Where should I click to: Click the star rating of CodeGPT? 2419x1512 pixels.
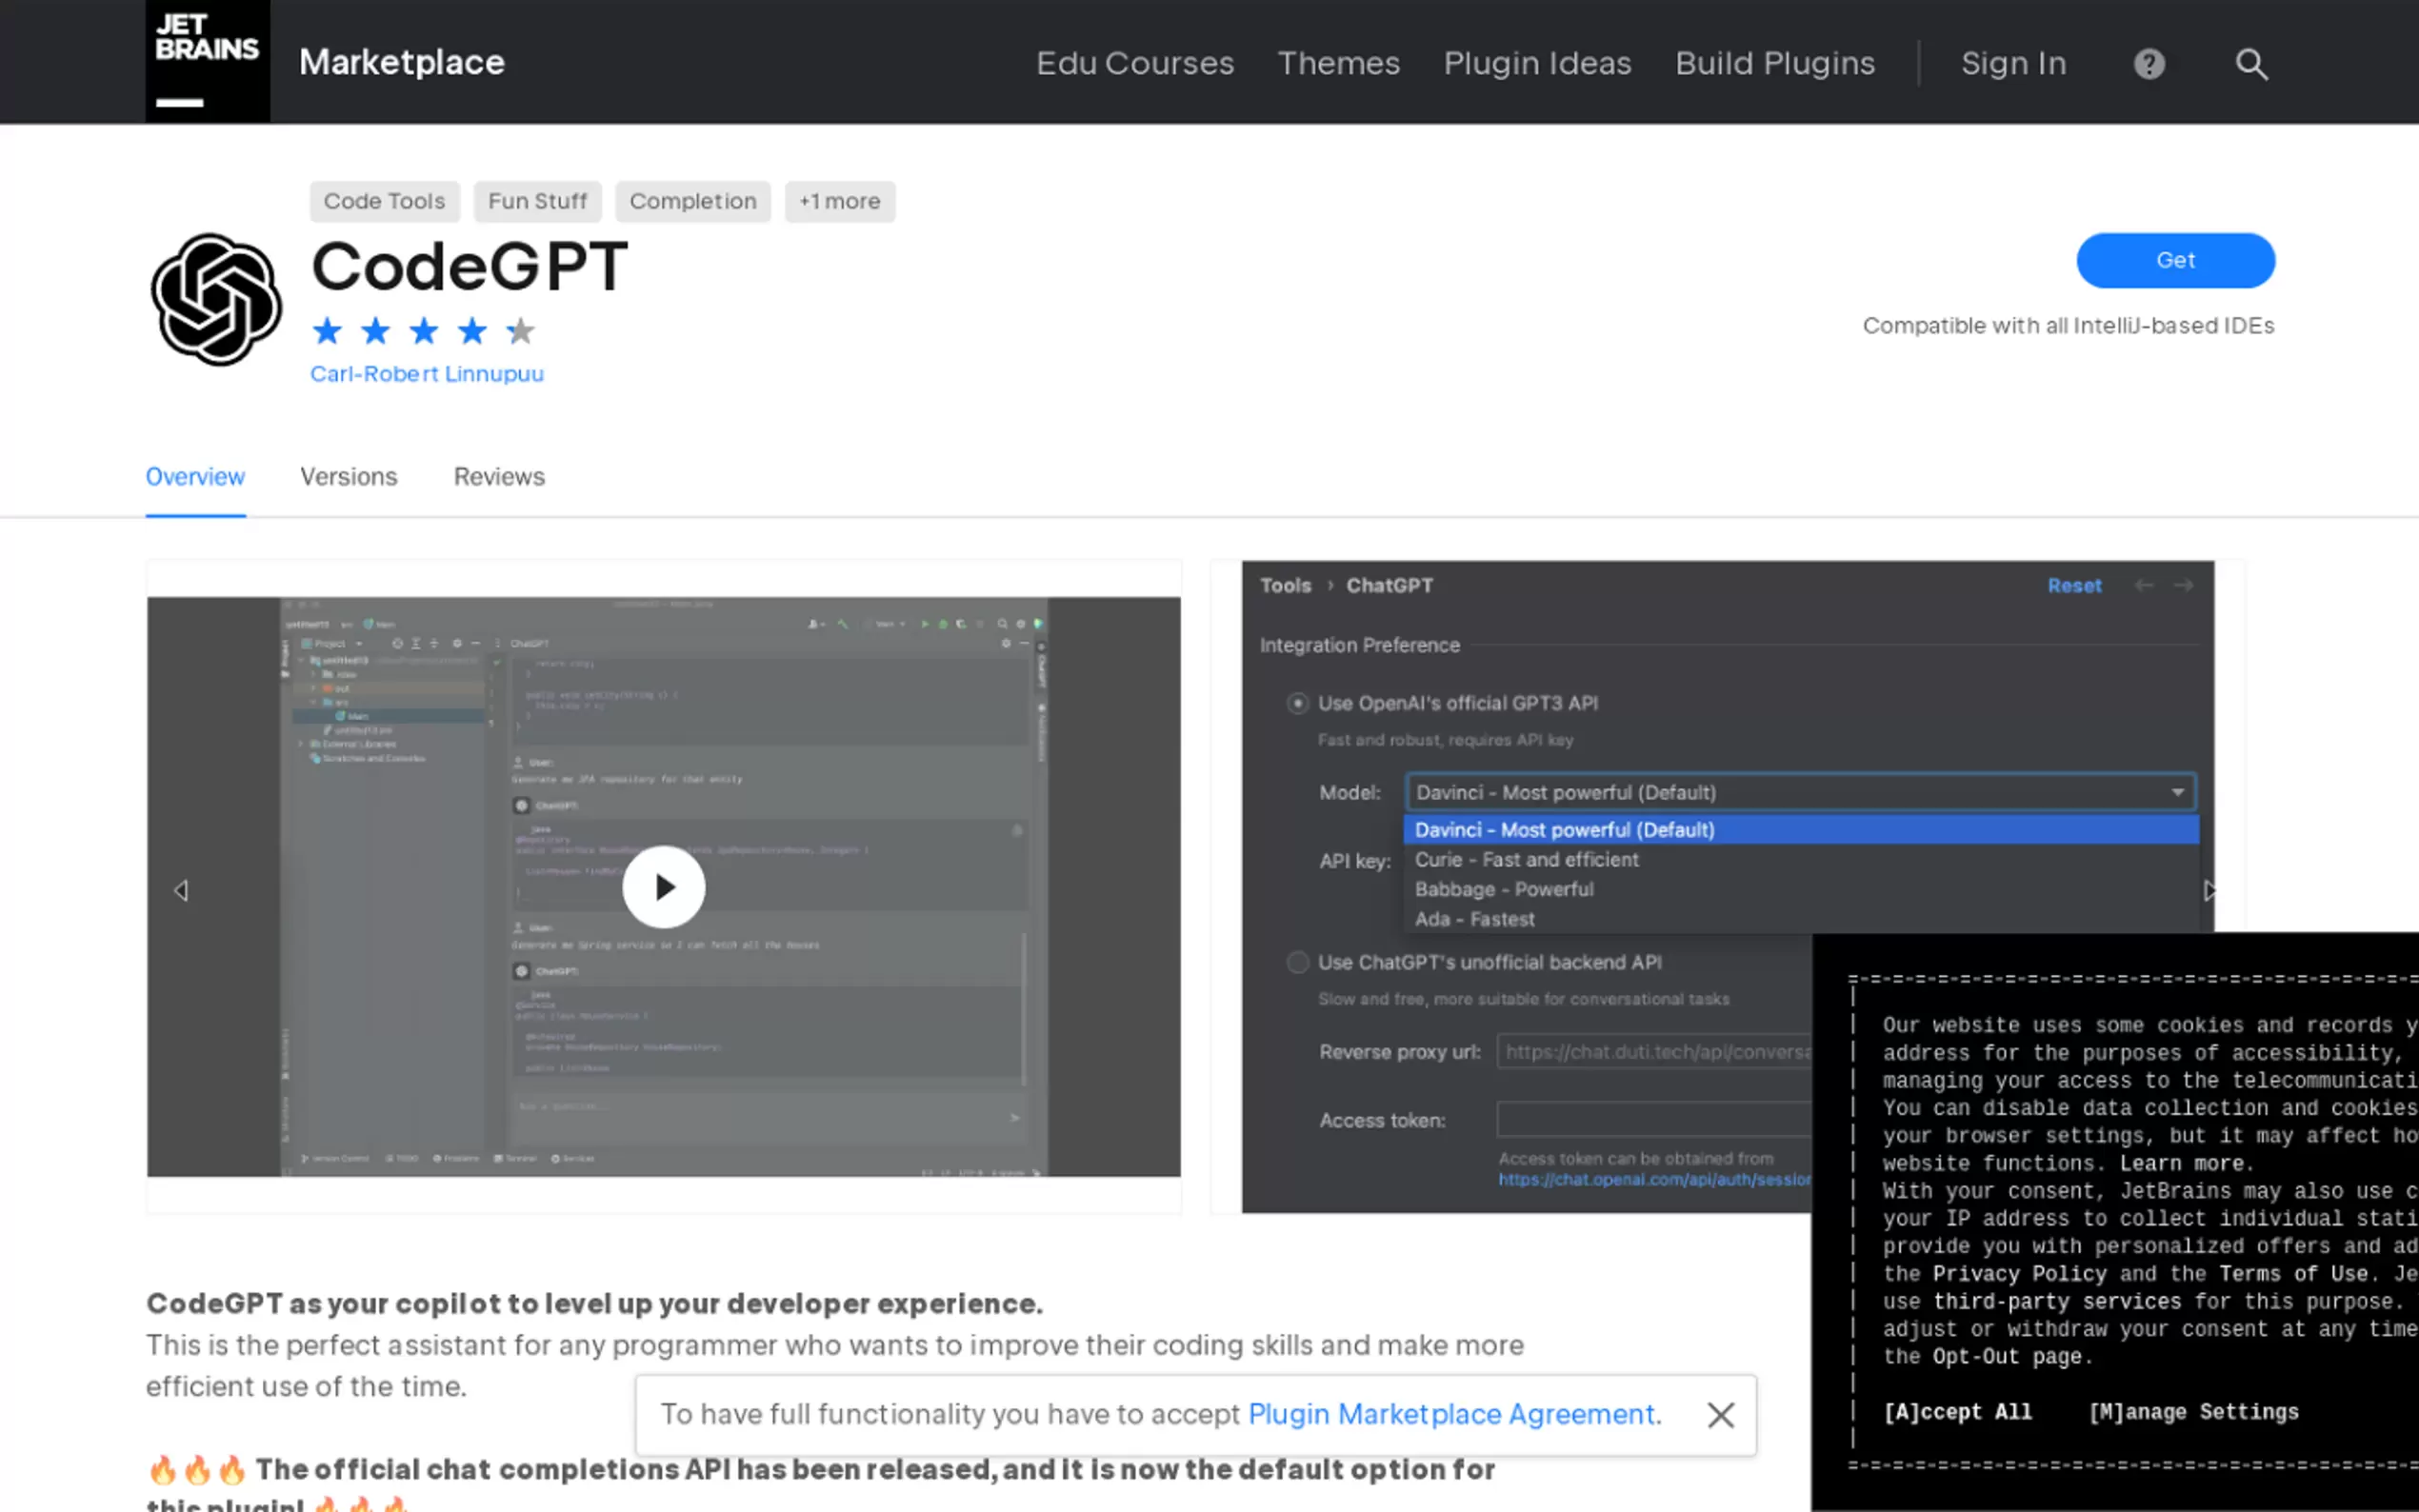point(424,330)
